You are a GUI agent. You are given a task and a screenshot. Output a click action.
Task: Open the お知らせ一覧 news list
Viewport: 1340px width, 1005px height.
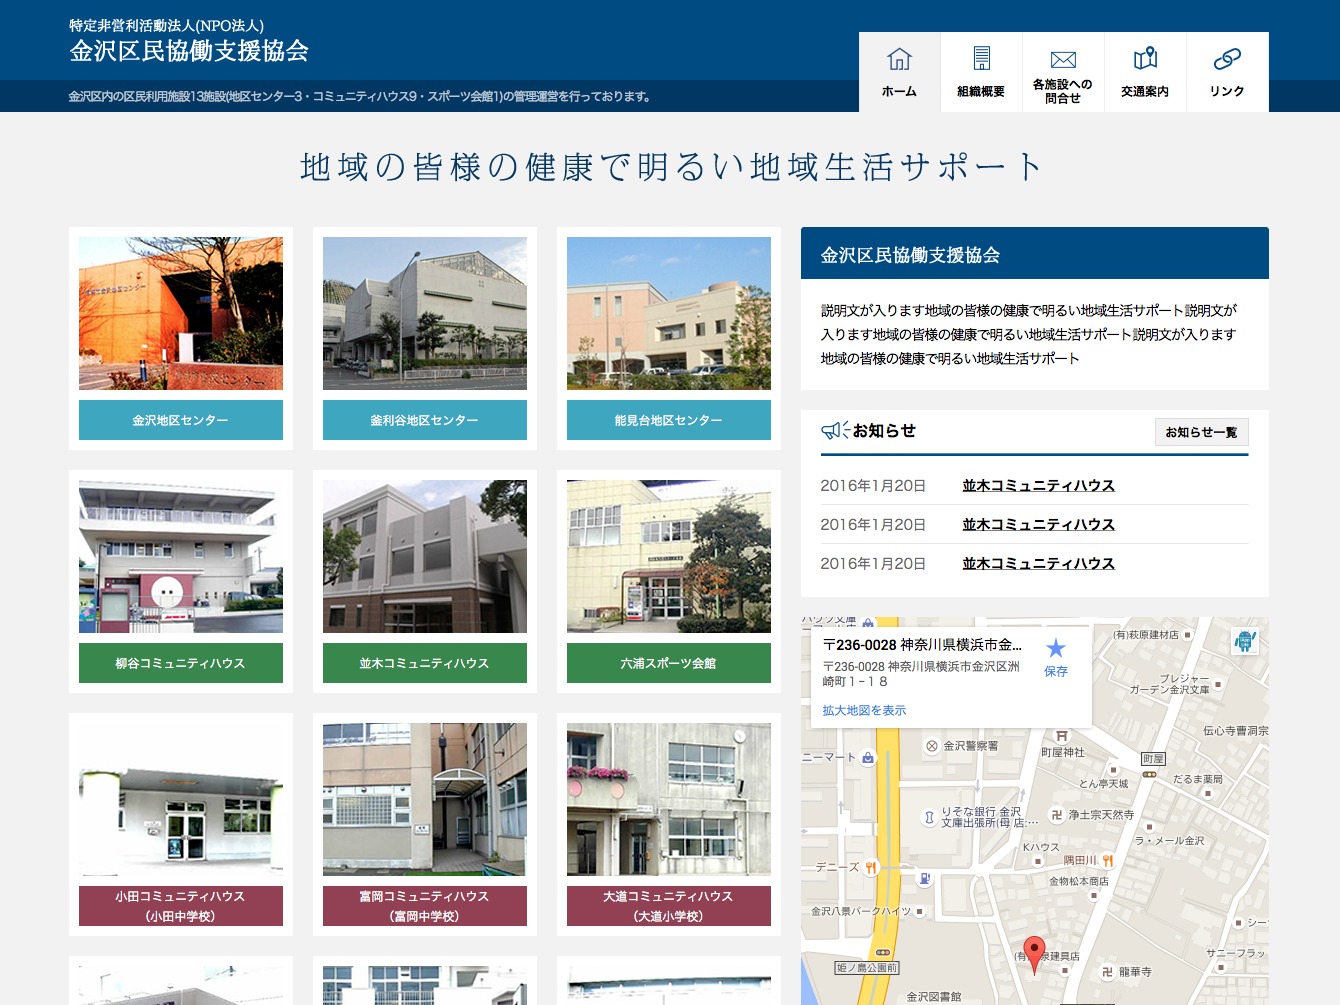[1201, 432]
